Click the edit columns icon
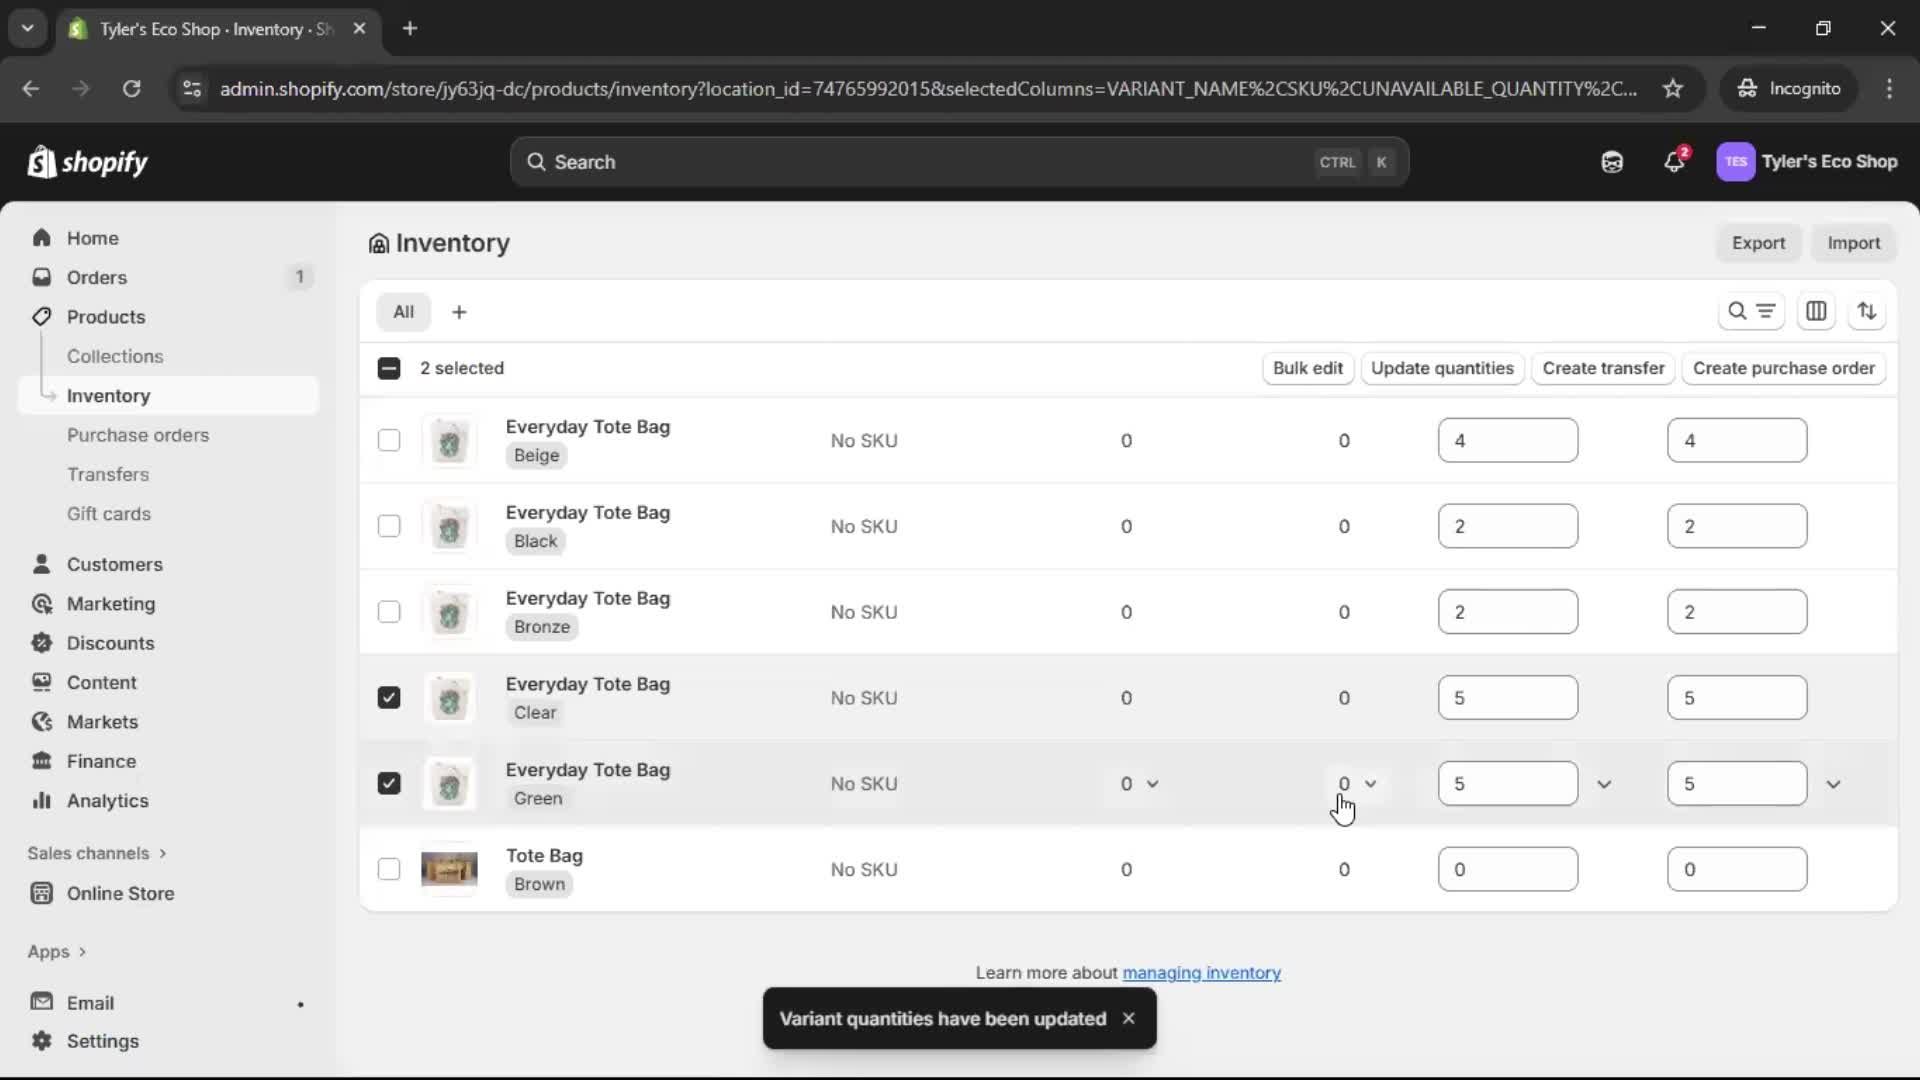The height and width of the screenshot is (1080, 1920). [x=1817, y=311]
